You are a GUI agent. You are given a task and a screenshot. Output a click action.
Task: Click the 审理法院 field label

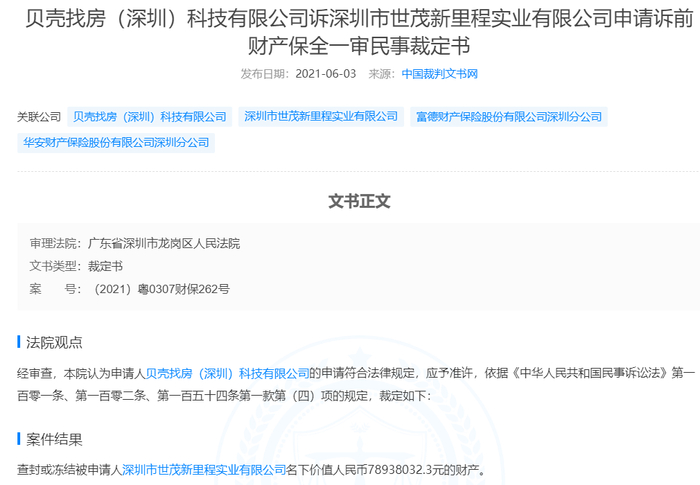[x=56, y=243]
